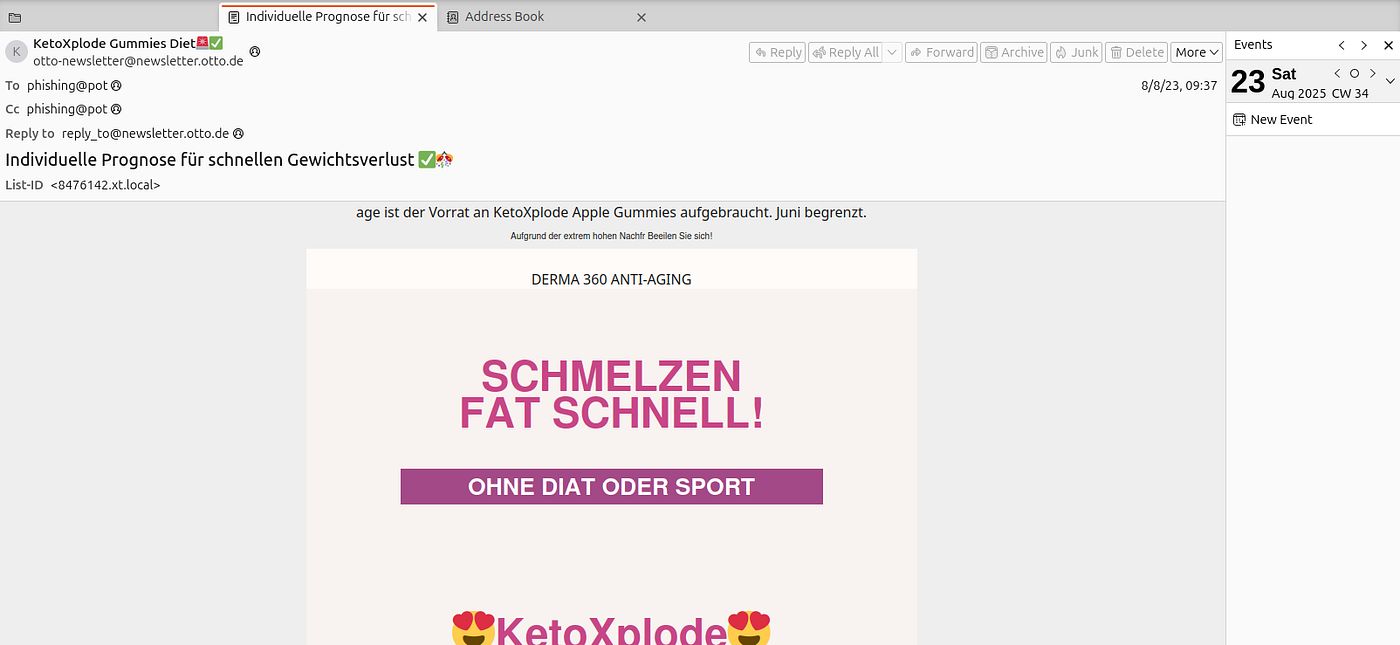Image resolution: width=1400 pixels, height=645 pixels.
Task: Click the CW 34 calendar week label
Action: pyautogui.click(x=1350, y=93)
